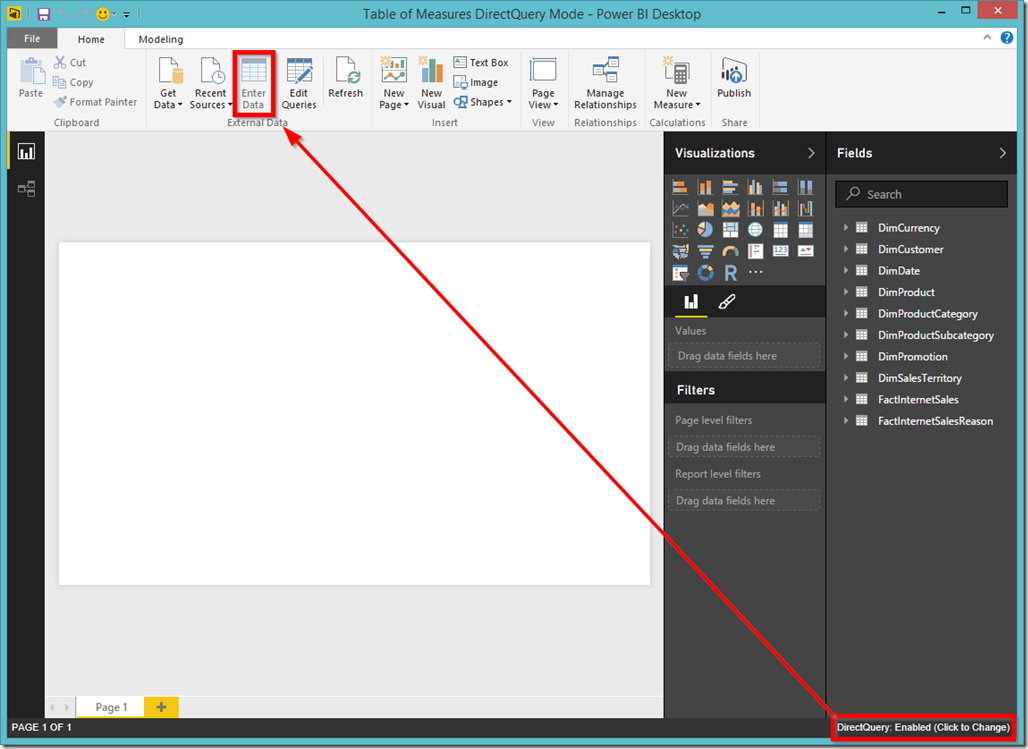
Task: Open the Fields well tab in Visualizations
Action: [691, 302]
